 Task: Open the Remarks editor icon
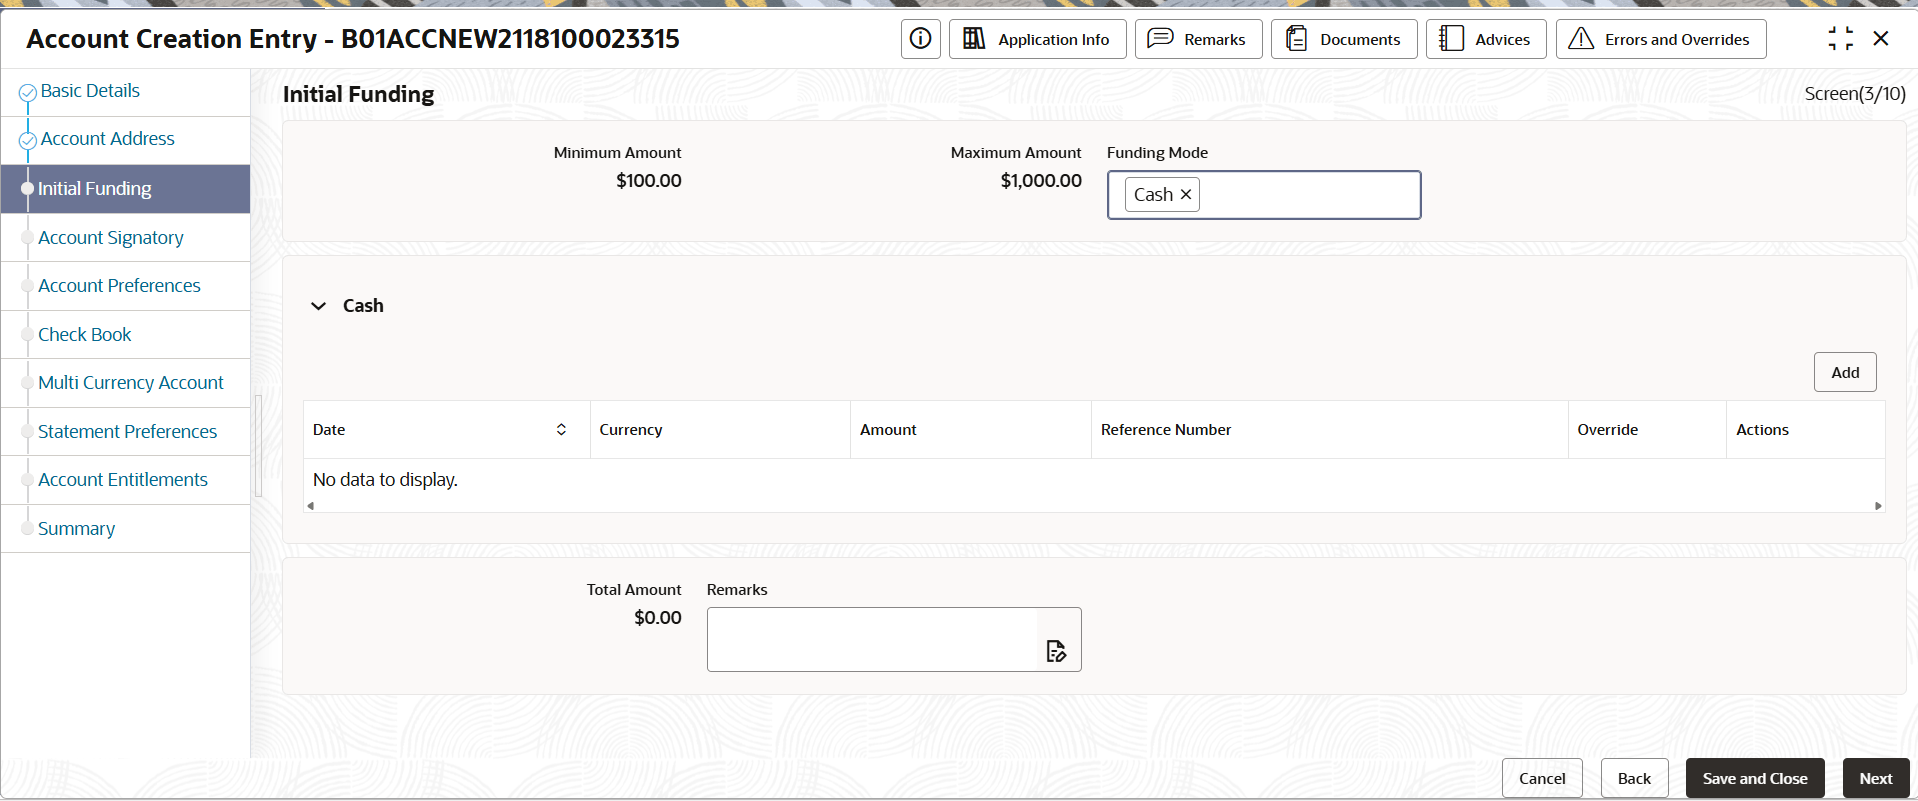1056,652
